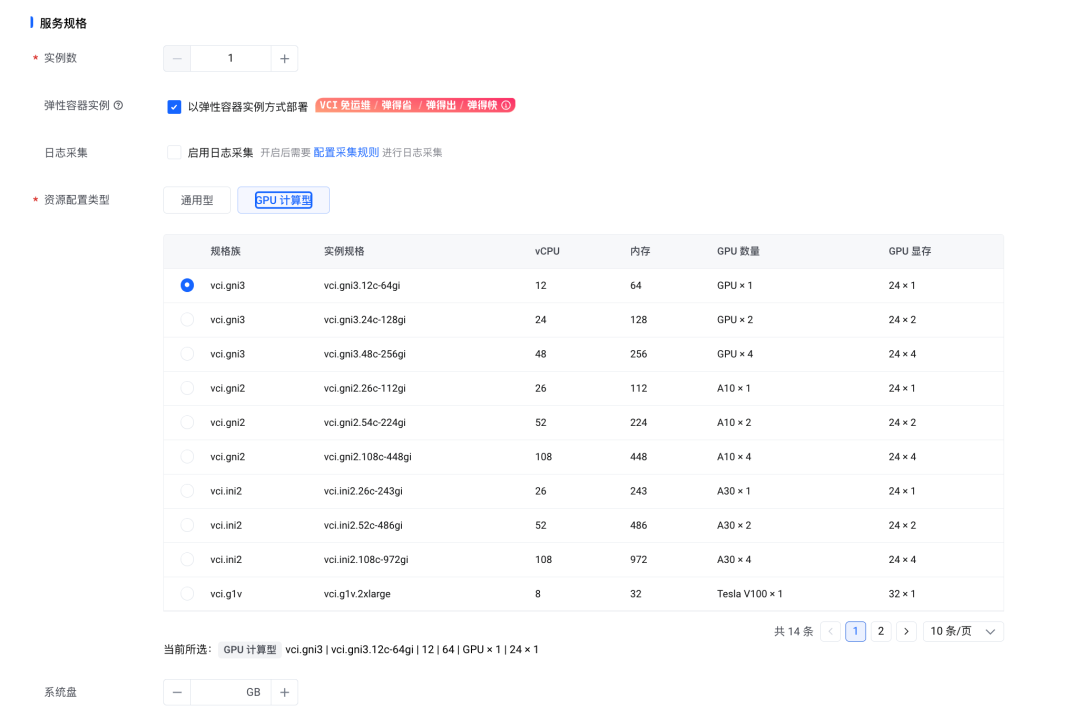Viewport: 1080px width, 718px height.
Task: Increase 实例数 with the plus icon
Action: tap(284, 59)
